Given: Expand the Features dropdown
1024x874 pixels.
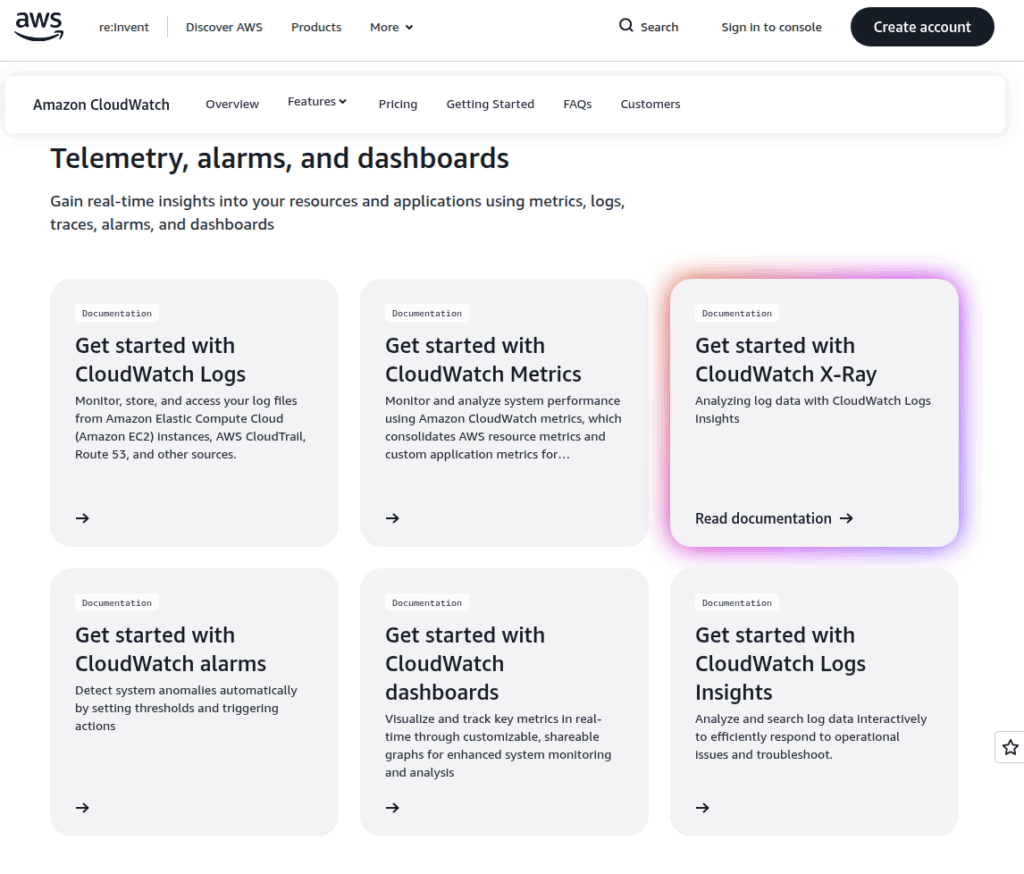Looking at the screenshot, I should click(x=317, y=102).
